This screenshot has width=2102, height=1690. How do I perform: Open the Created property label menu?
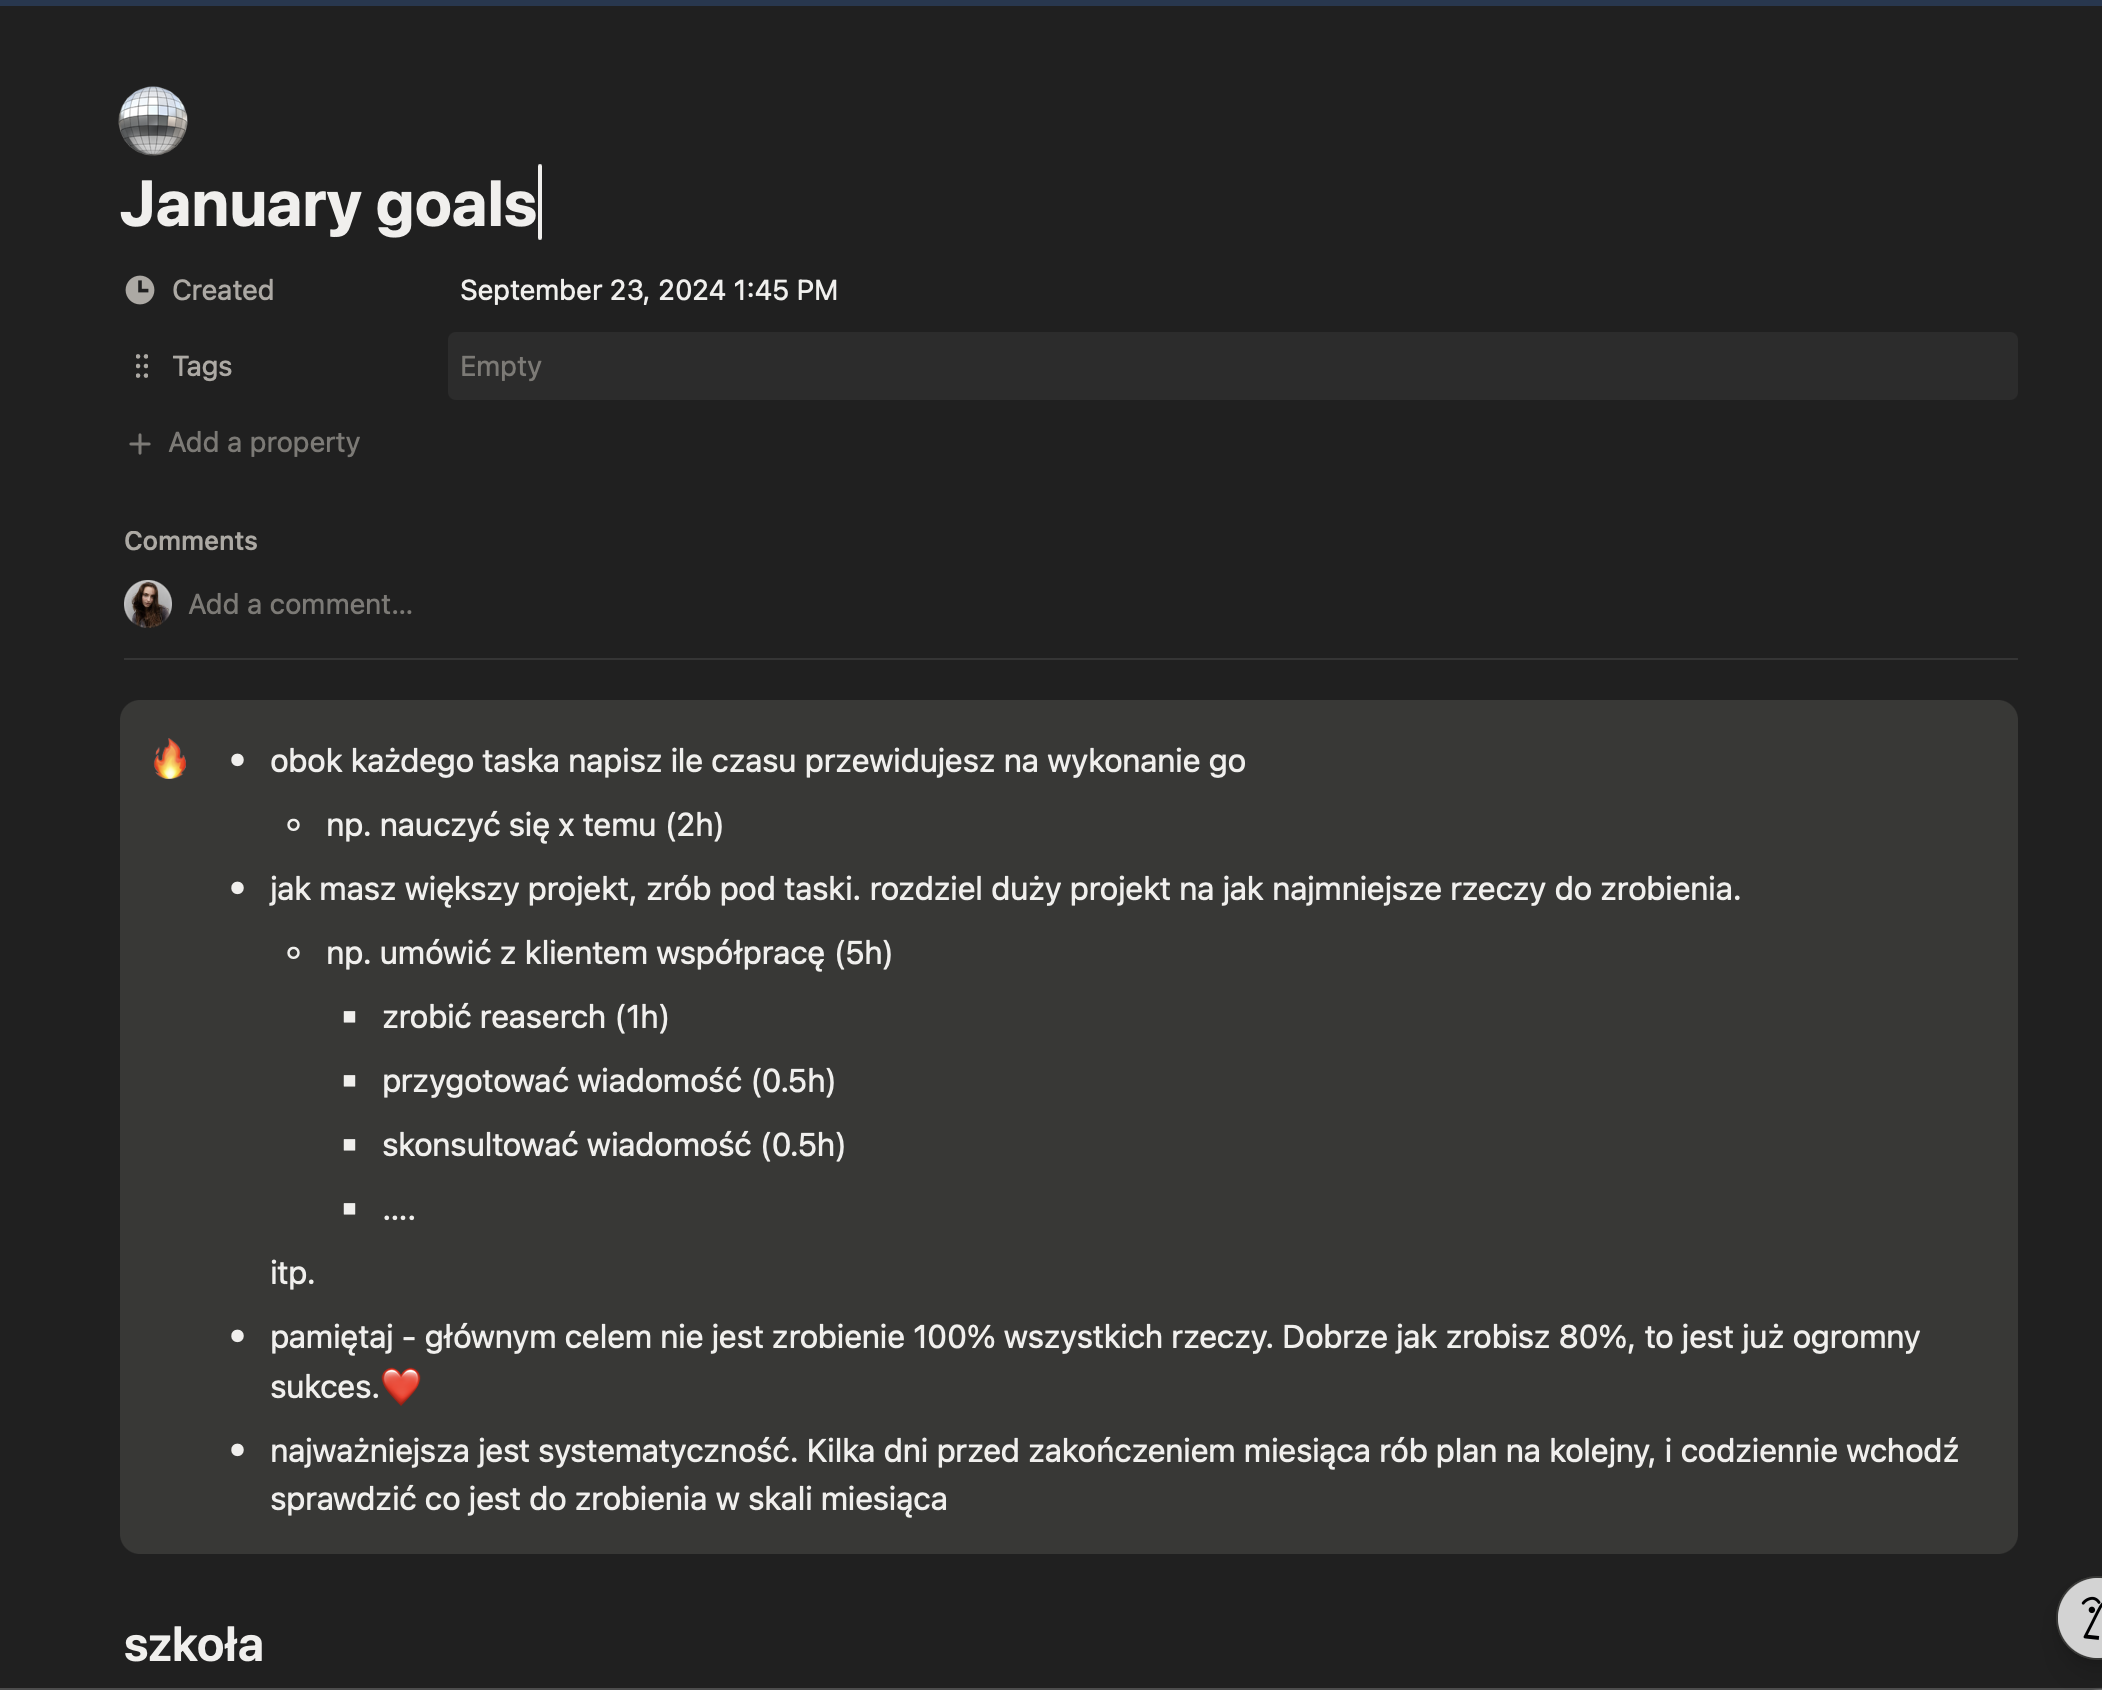[x=222, y=290]
